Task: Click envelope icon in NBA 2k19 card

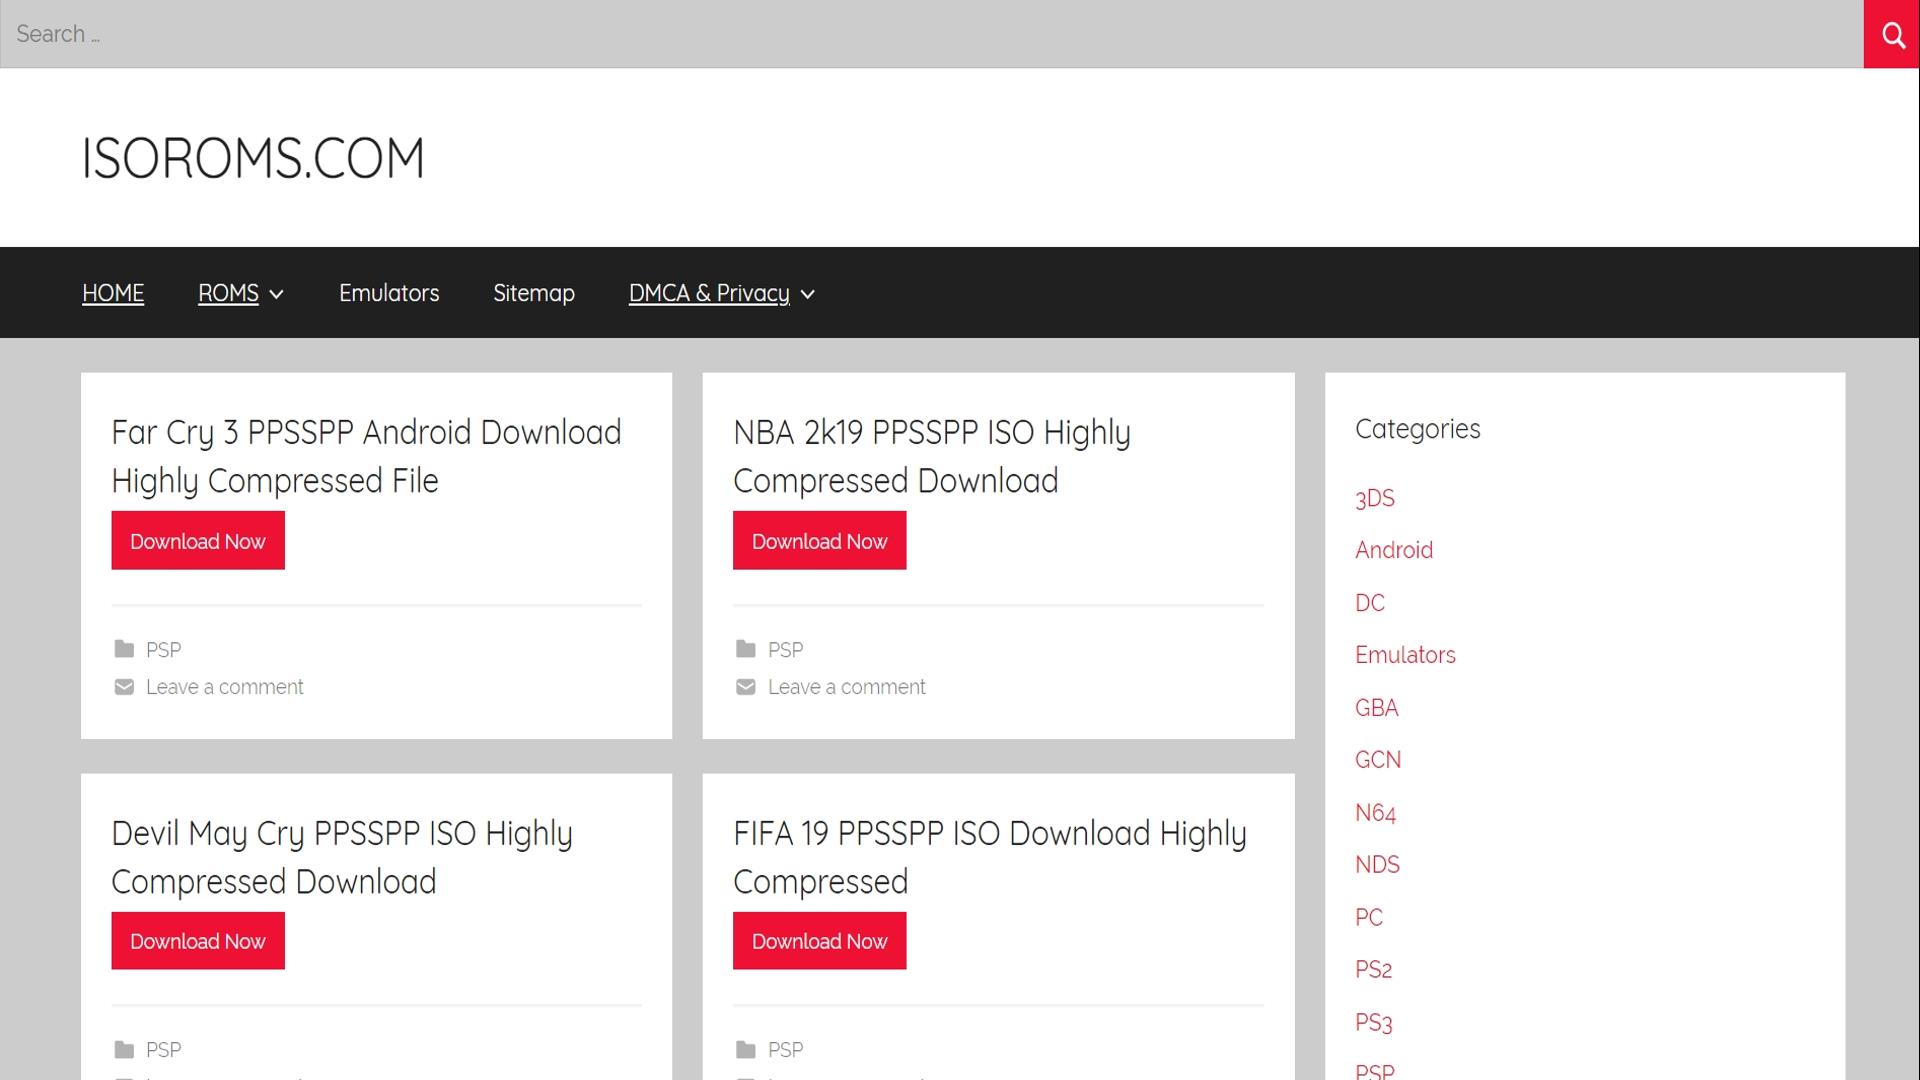Action: coord(746,687)
